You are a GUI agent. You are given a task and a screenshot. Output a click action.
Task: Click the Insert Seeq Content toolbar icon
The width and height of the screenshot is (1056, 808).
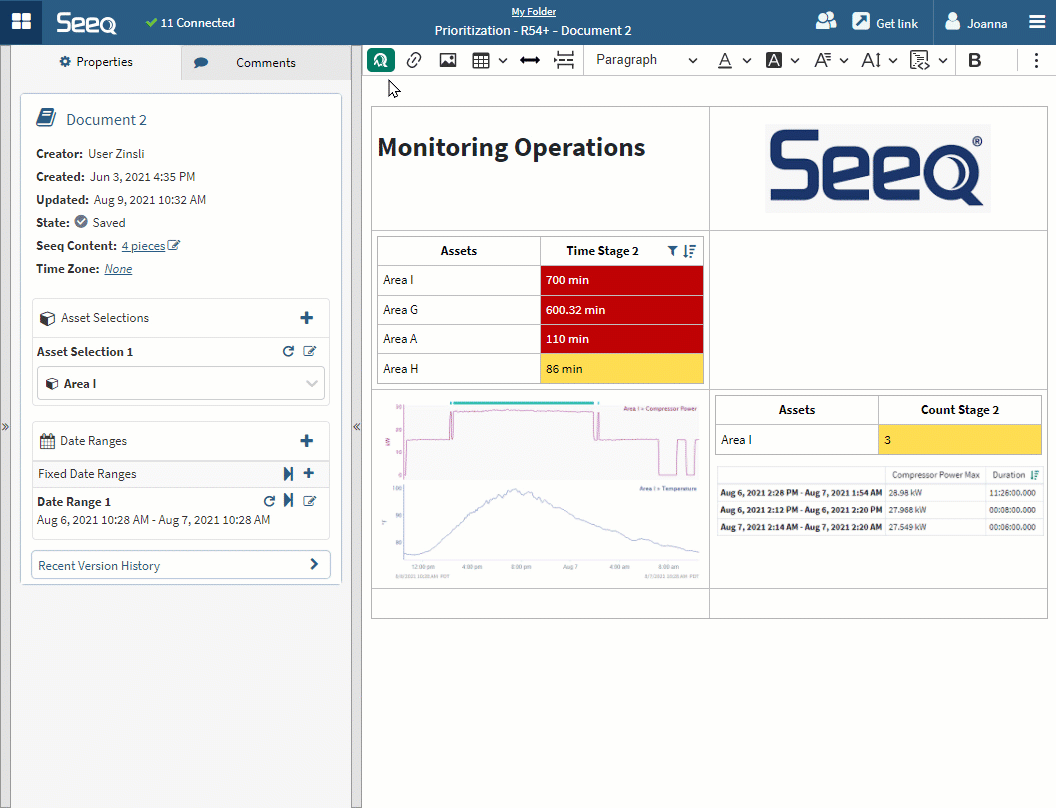point(380,60)
